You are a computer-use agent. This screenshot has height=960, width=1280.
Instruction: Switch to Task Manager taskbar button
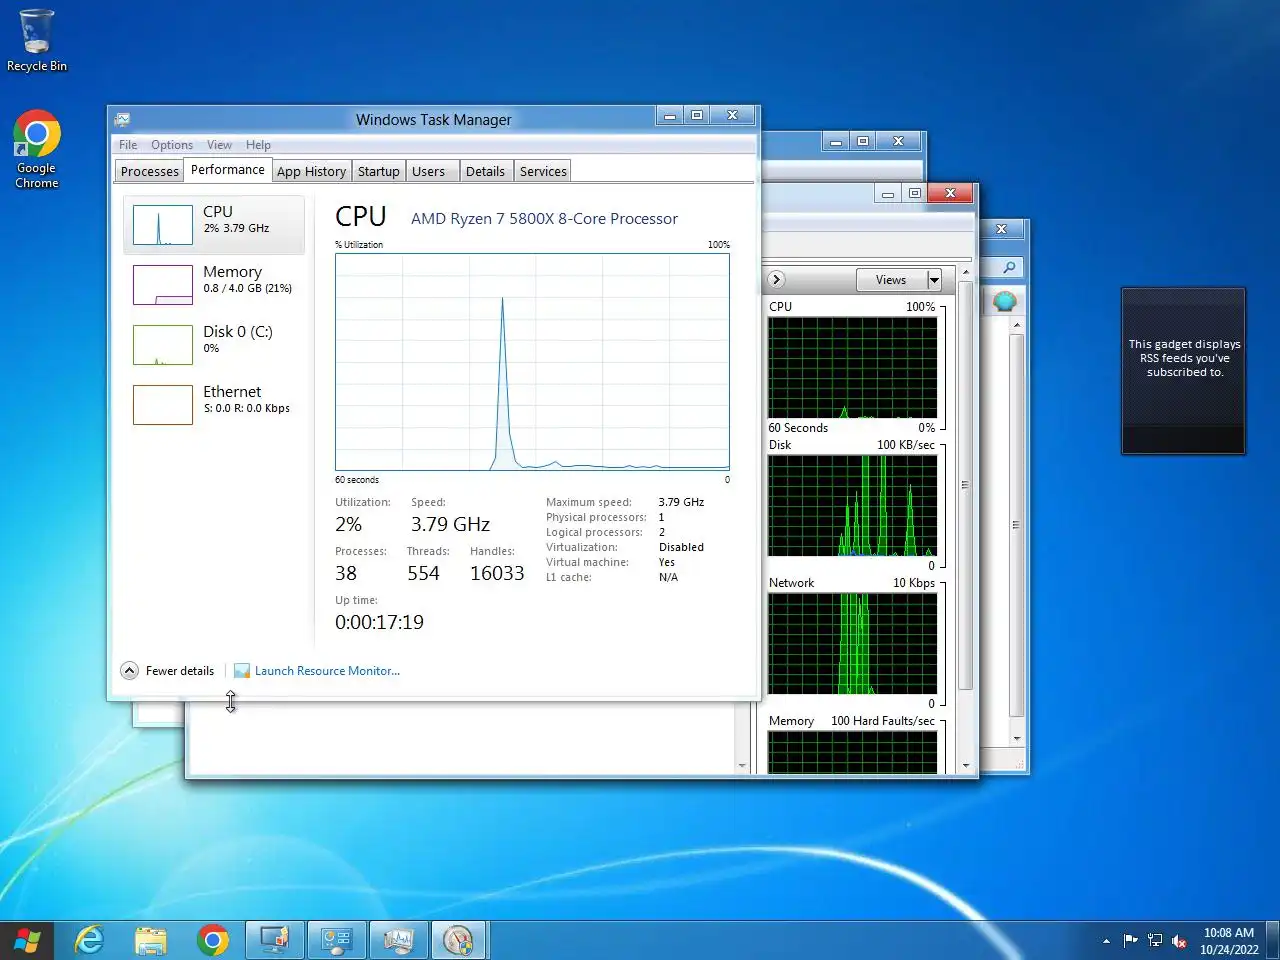[x=398, y=940]
